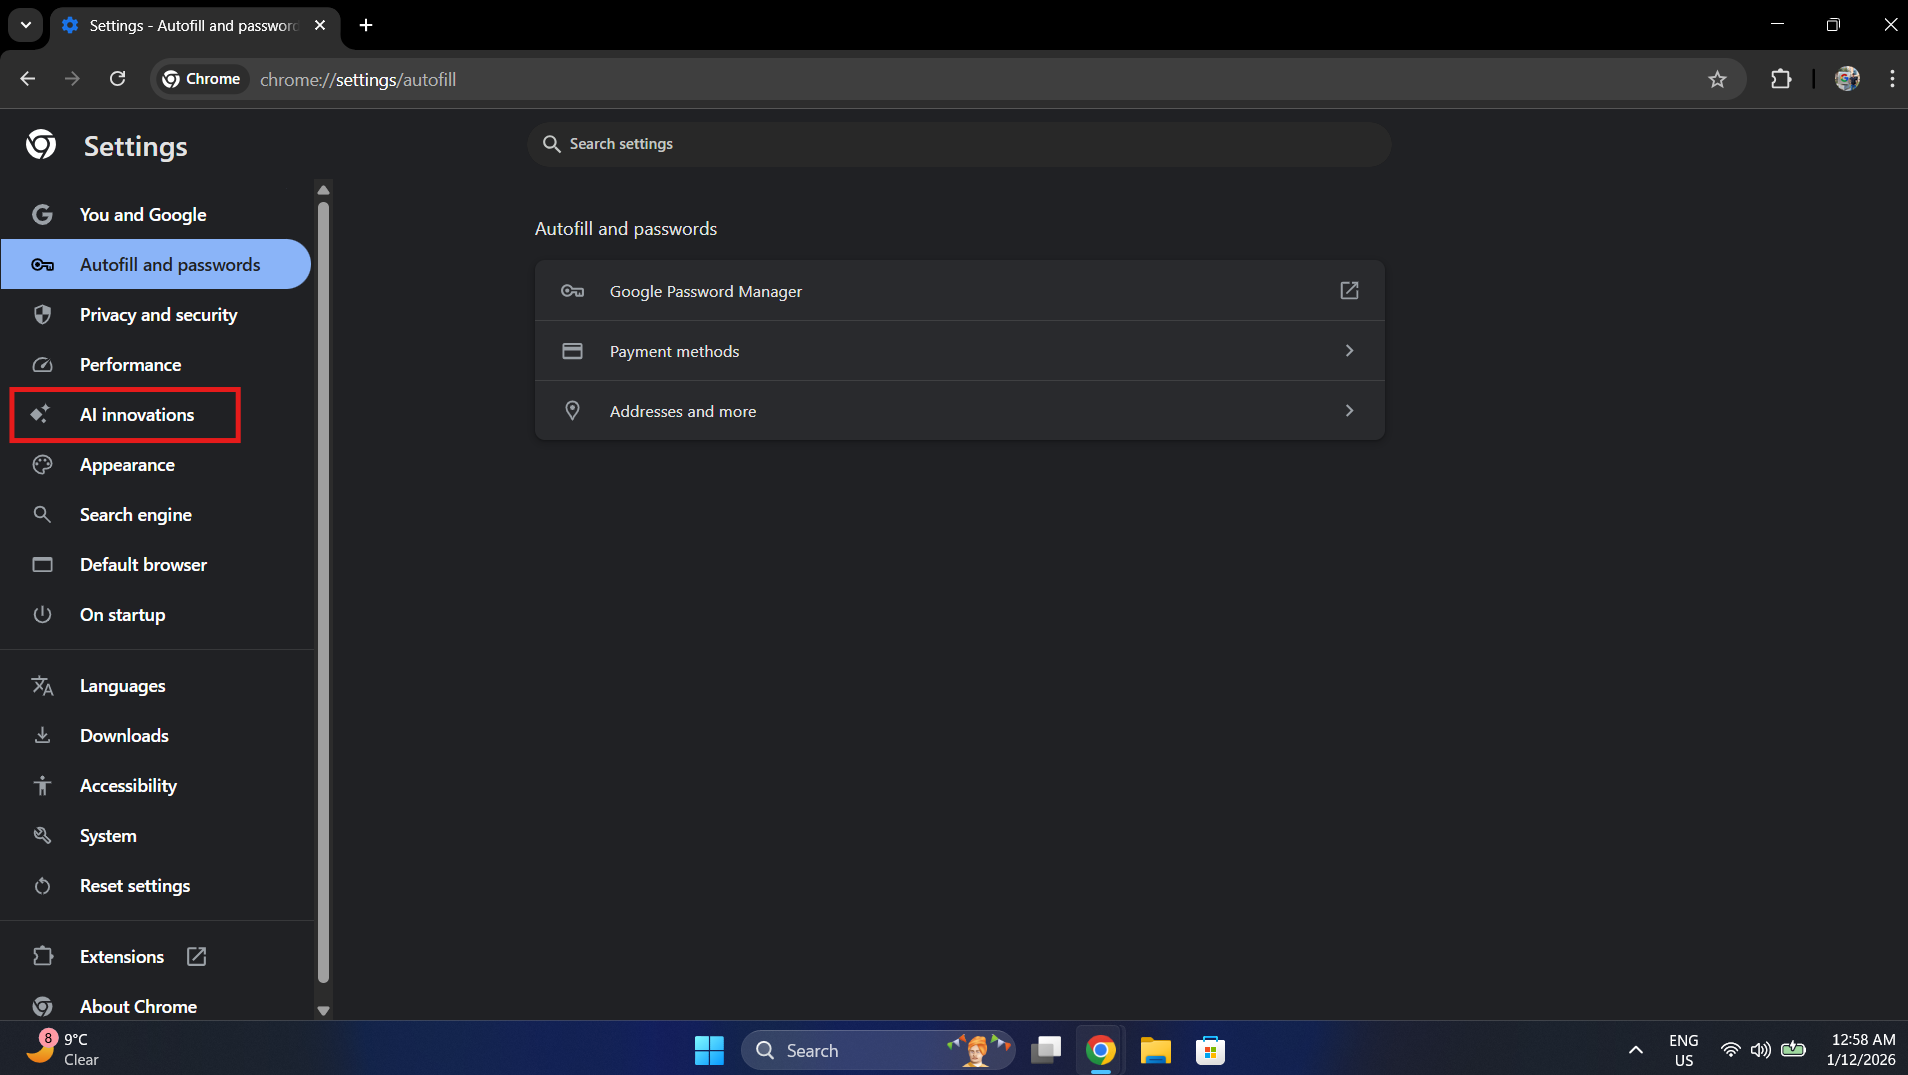1908x1075 pixels.
Task: Open the Extensions settings entry
Action: pyautogui.click(x=121, y=956)
